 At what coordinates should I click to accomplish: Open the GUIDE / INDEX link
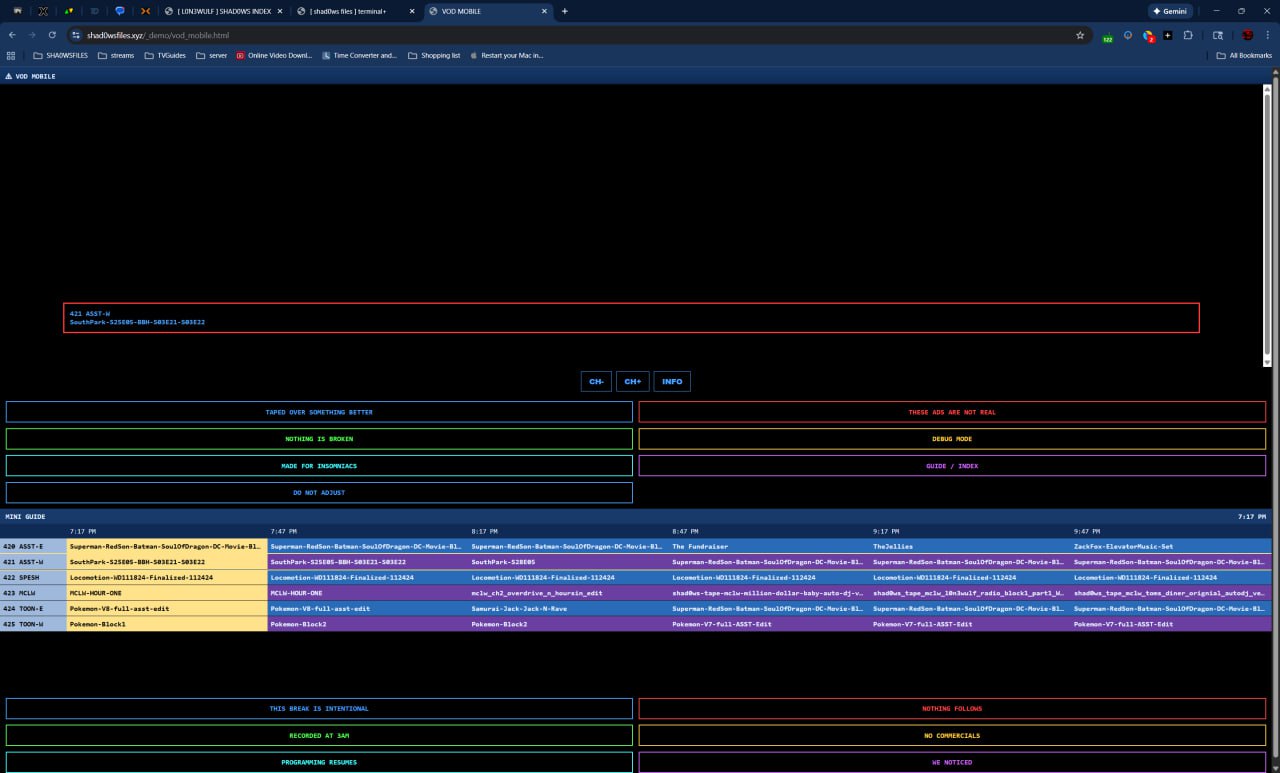tap(951, 466)
